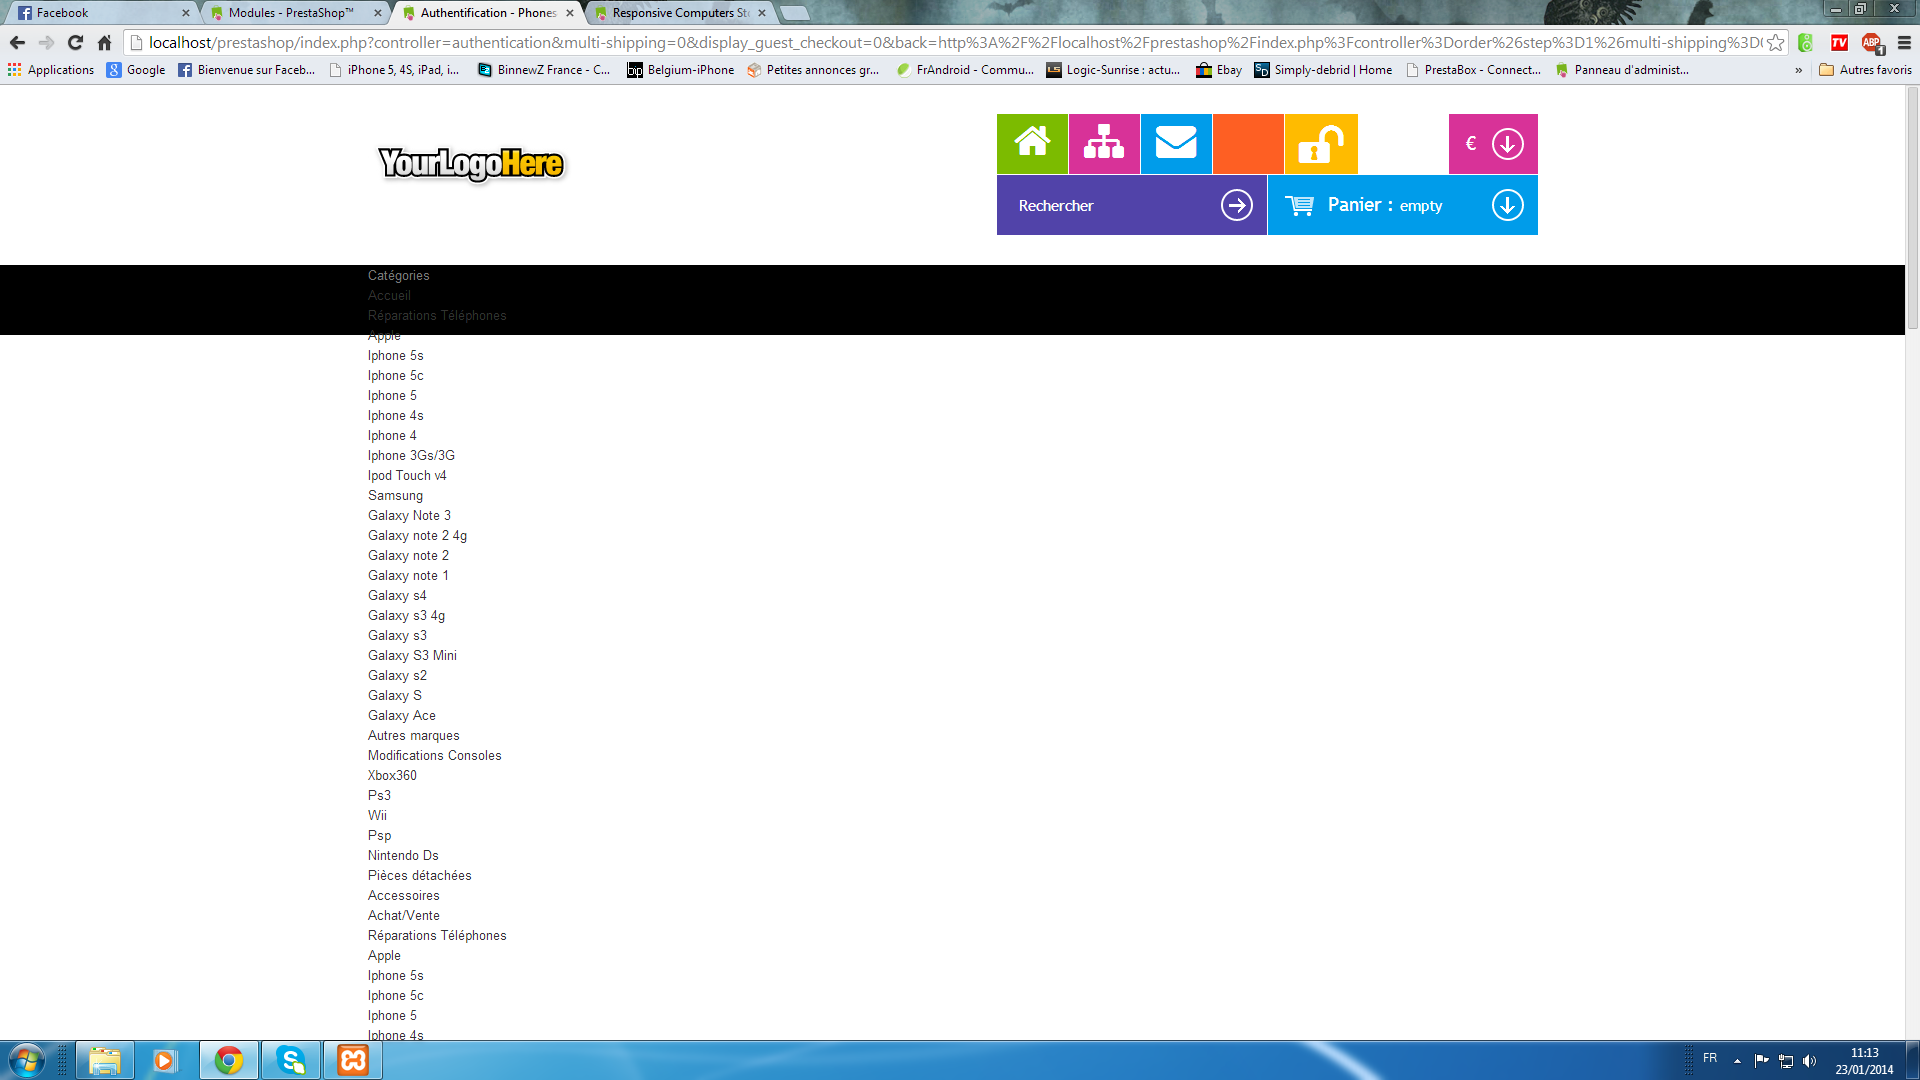Click the Rechercher search arrow icon
The image size is (1920, 1080).
(x=1237, y=205)
